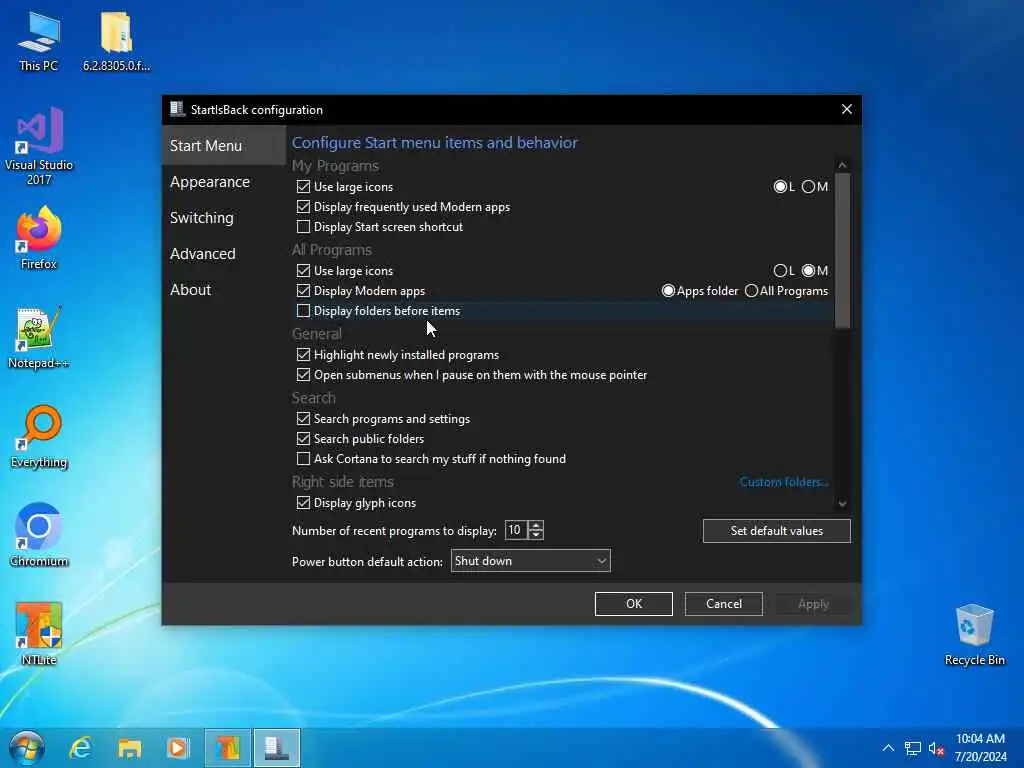Enable Display Start screen shortcut
This screenshot has height=768, width=1024.
tap(303, 227)
